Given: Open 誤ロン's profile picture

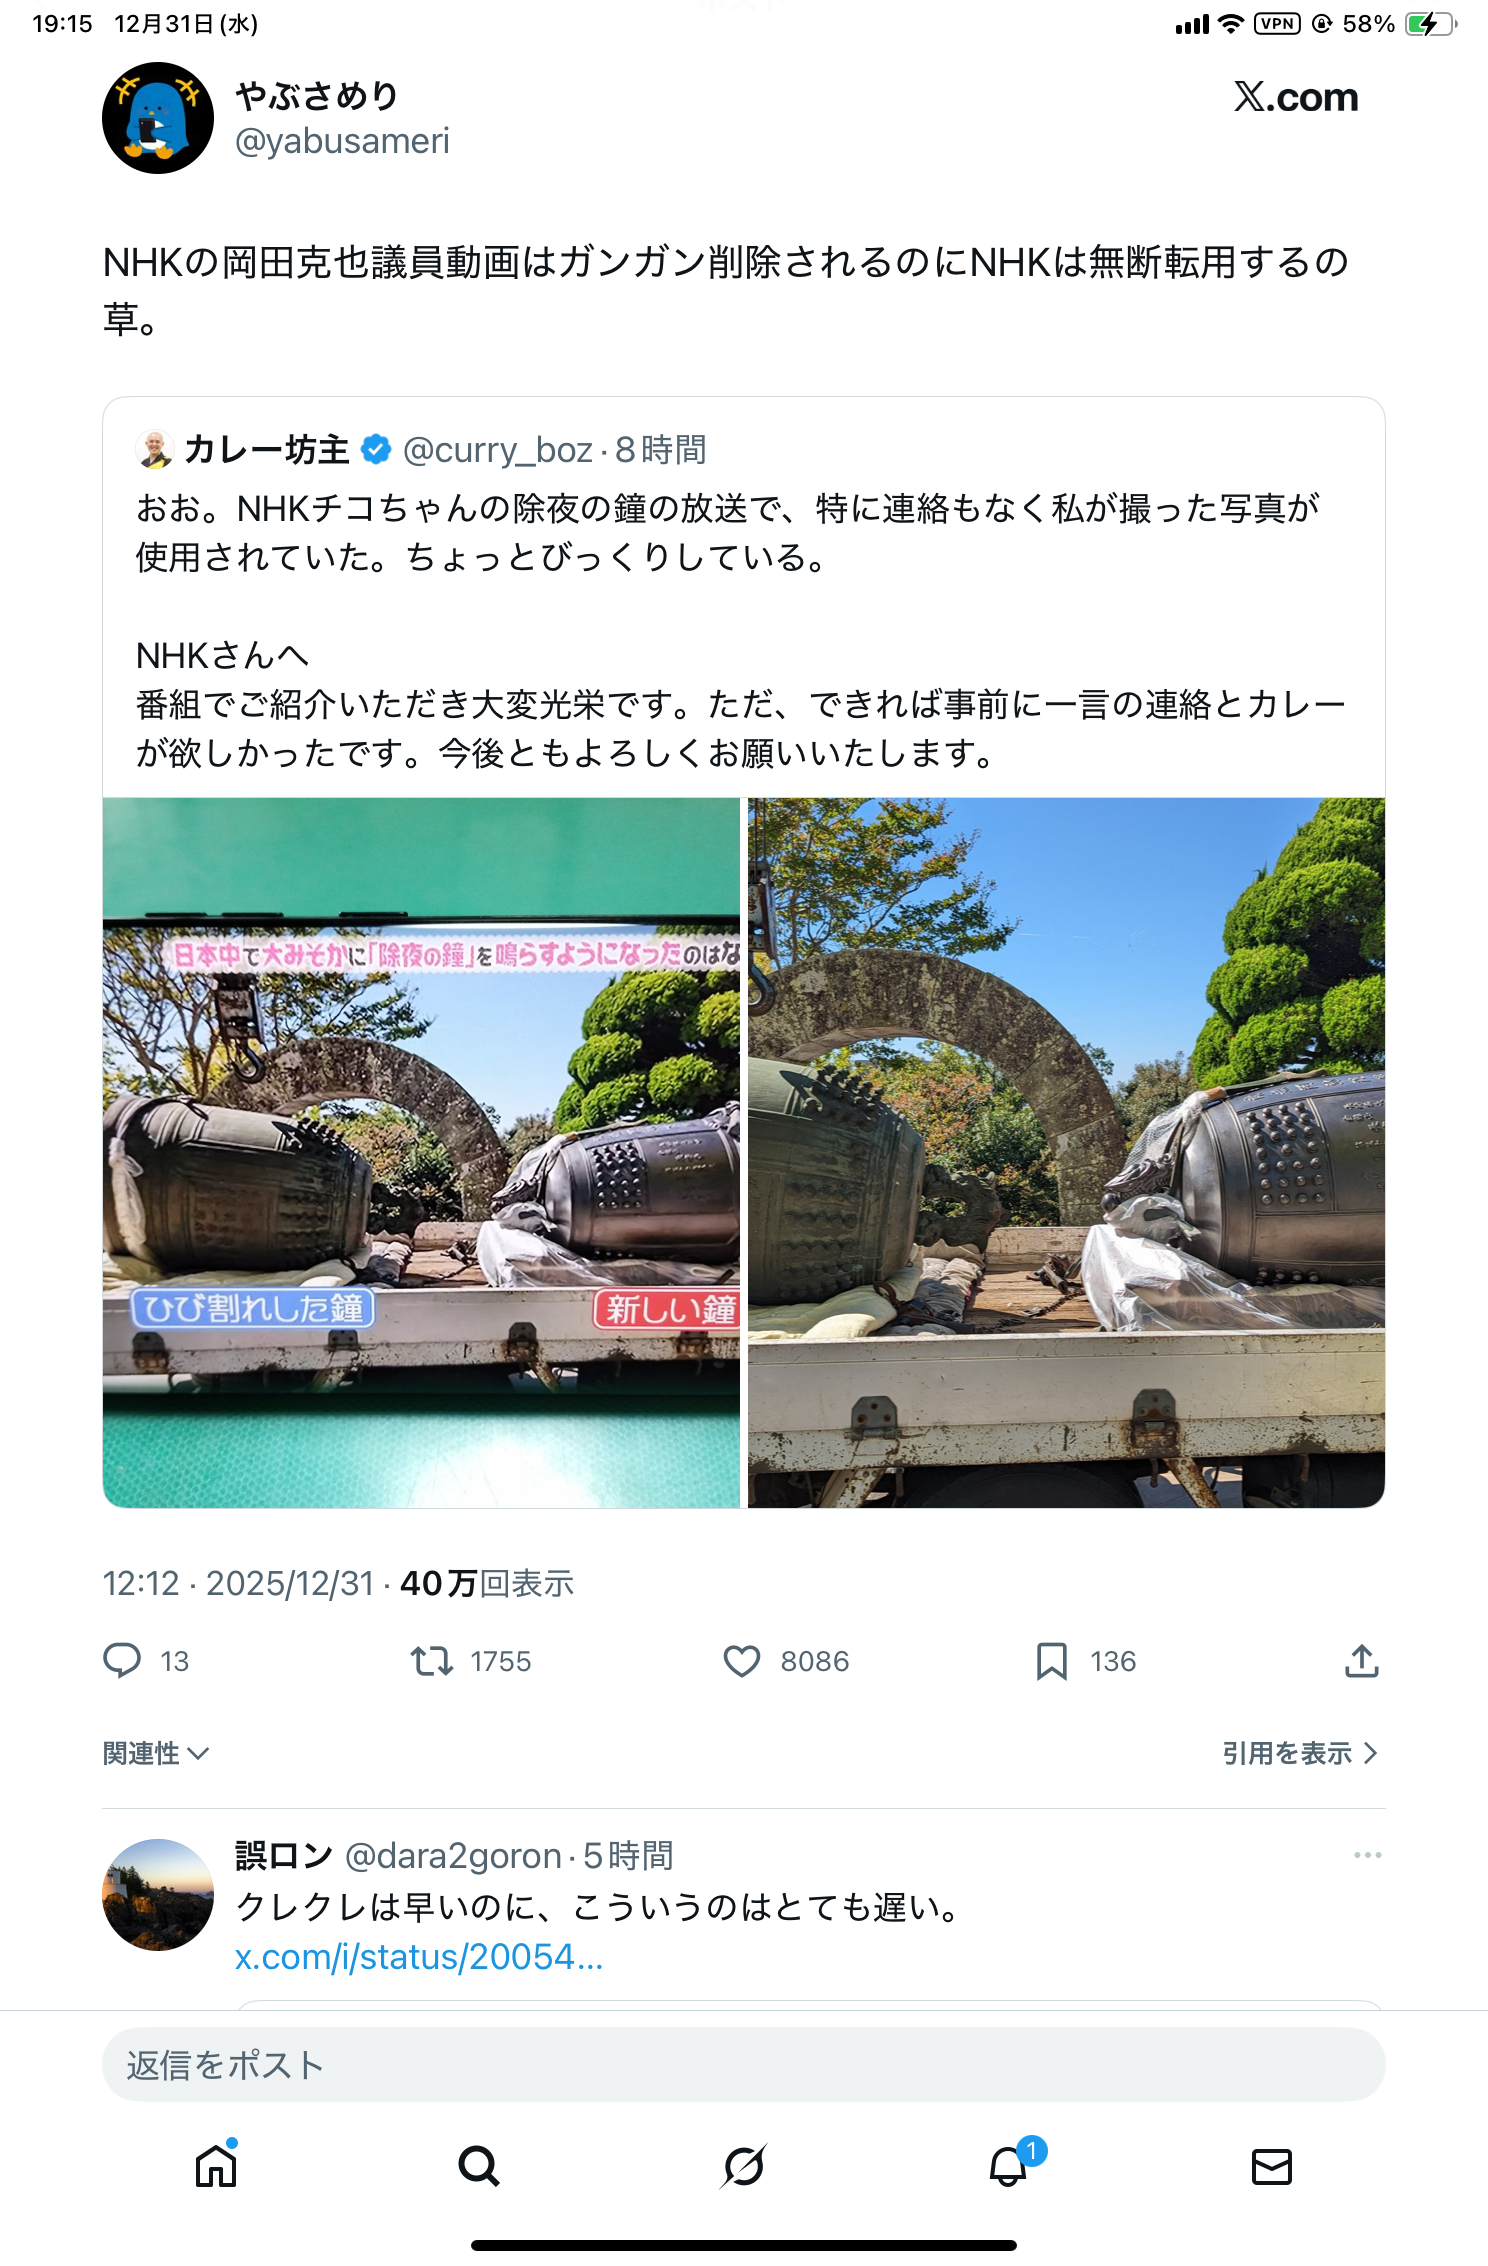Looking at the screenshot, I should coord(158,1895).
